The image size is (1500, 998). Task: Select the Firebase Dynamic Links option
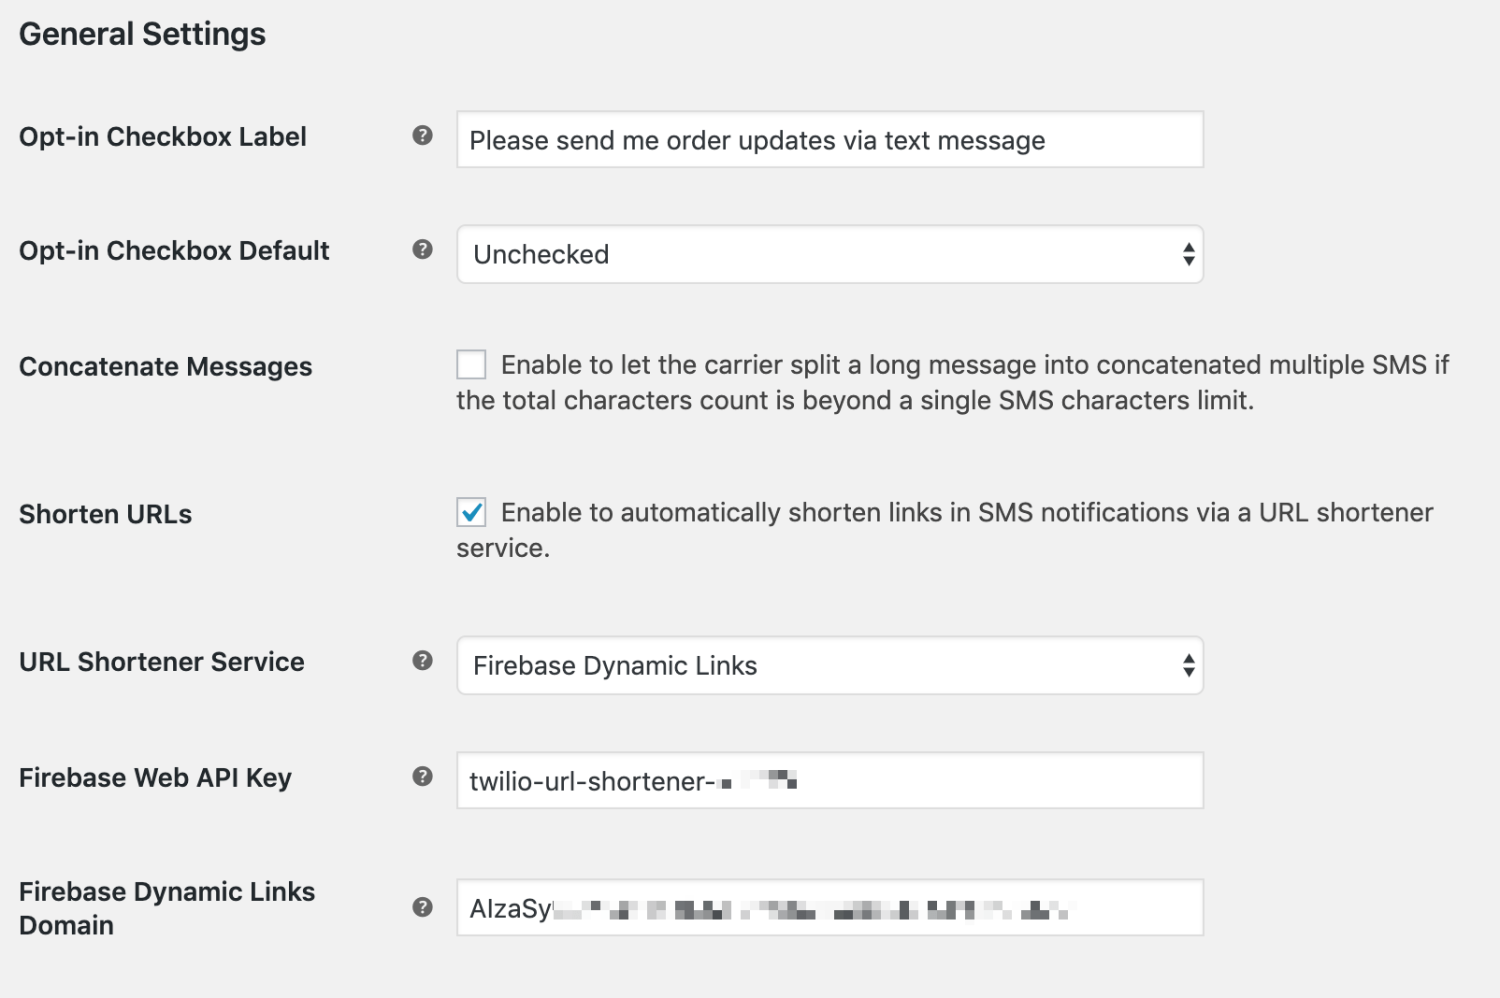tap(828, 665)
